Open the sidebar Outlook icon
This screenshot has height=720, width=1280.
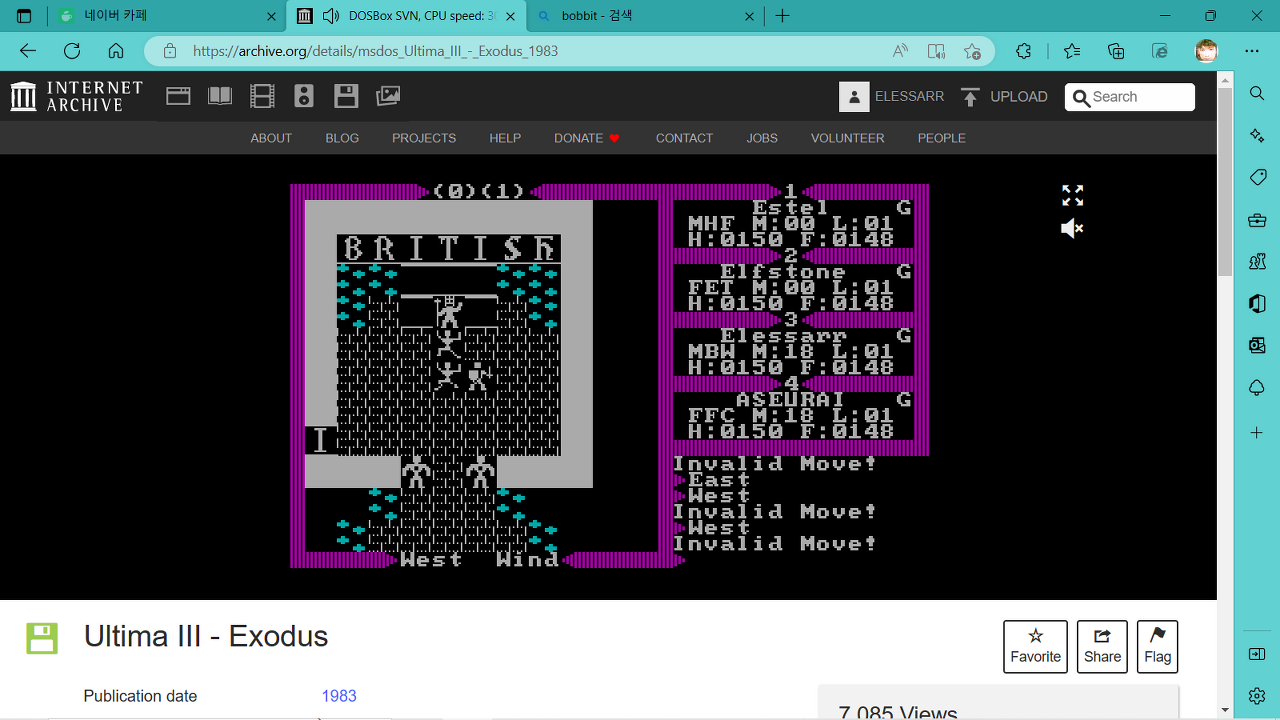tap(1257, 346)
